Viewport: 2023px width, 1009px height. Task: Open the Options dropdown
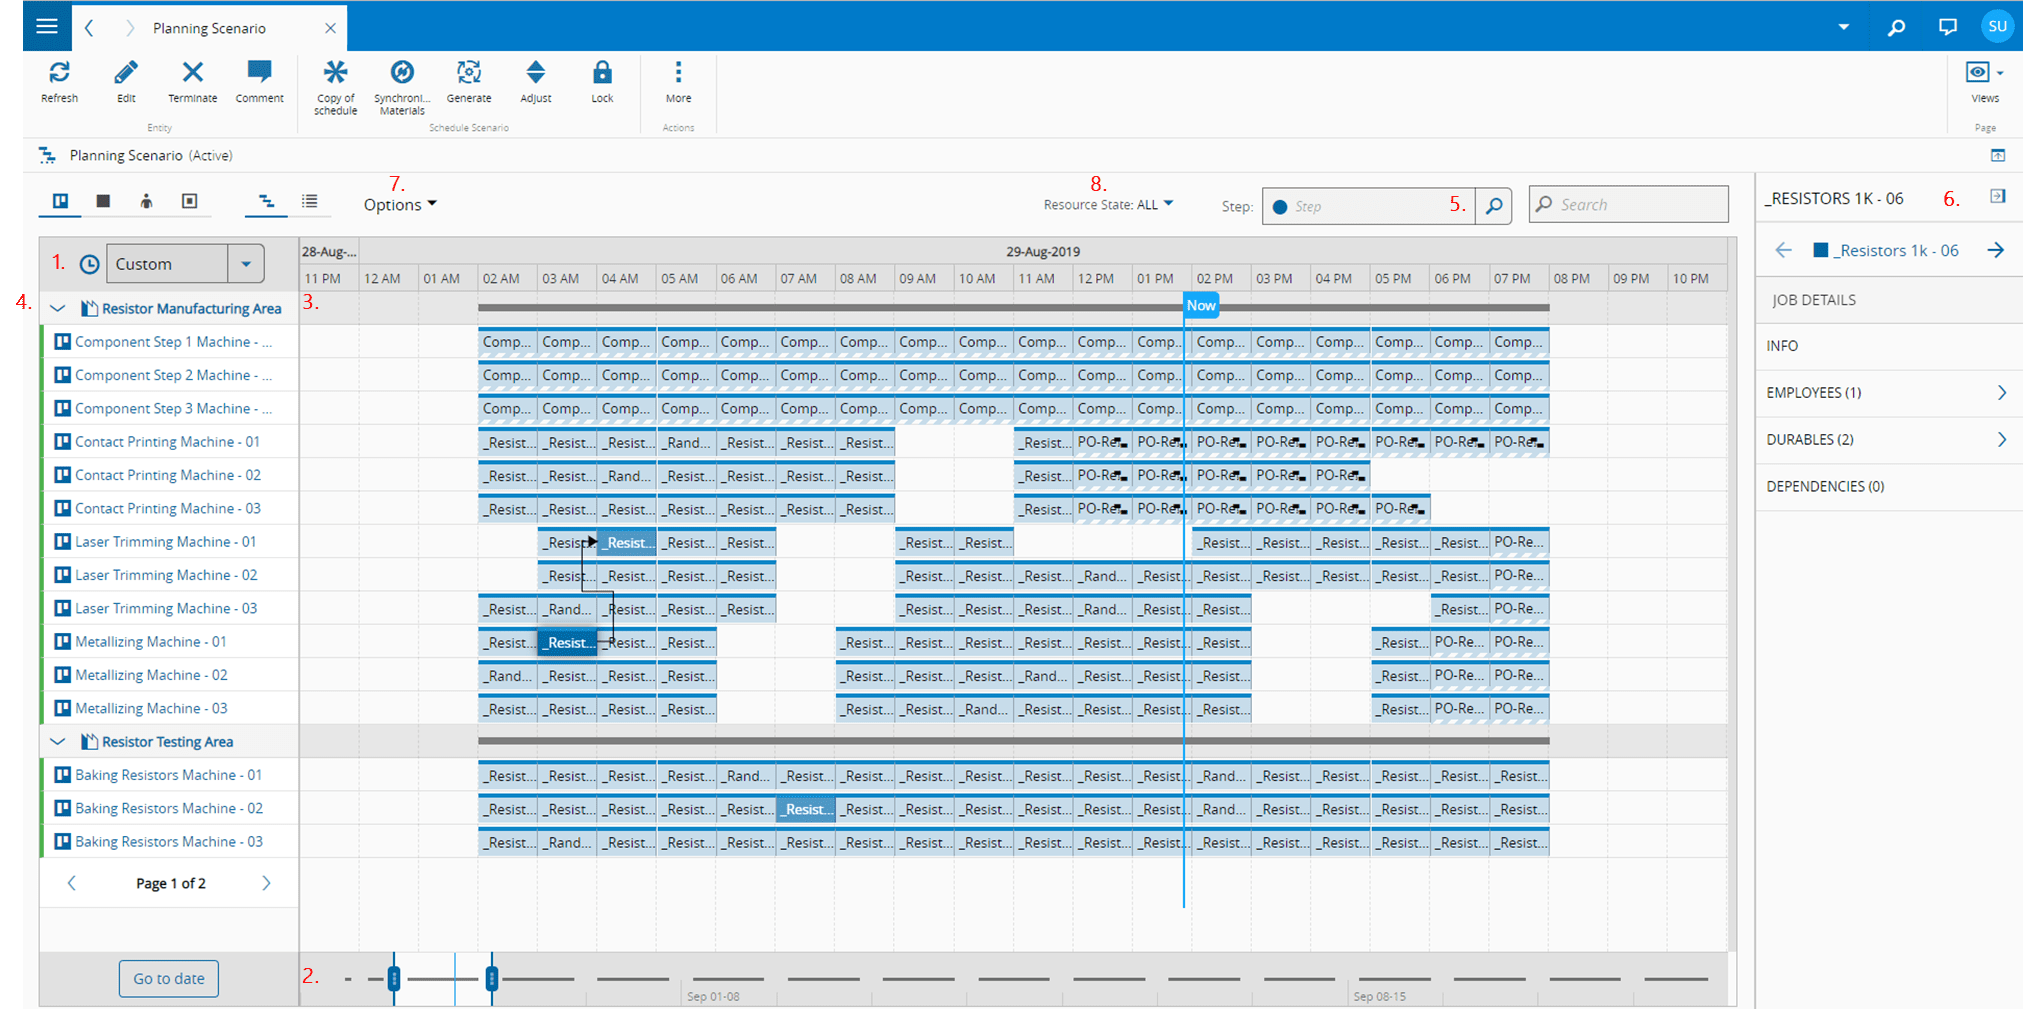tap(400, 205)
